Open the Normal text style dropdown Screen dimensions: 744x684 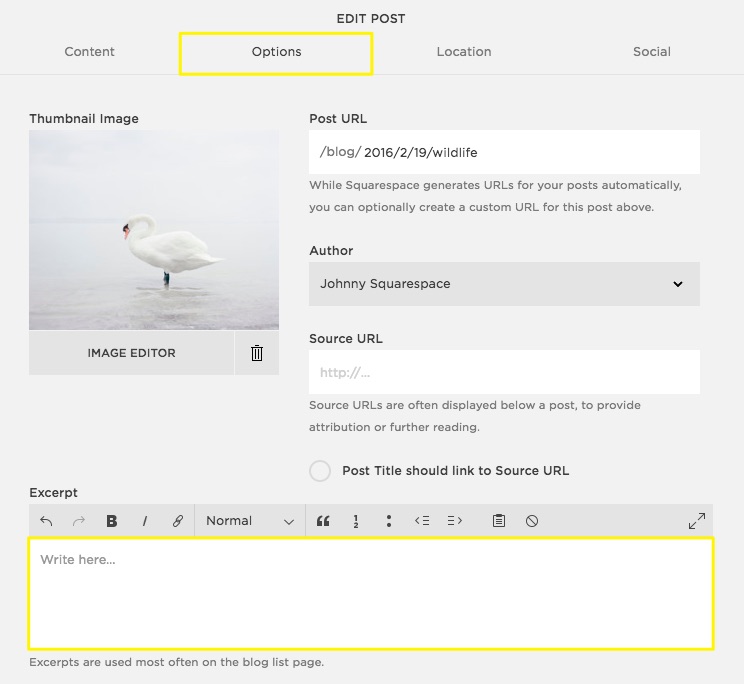[249, 521]
